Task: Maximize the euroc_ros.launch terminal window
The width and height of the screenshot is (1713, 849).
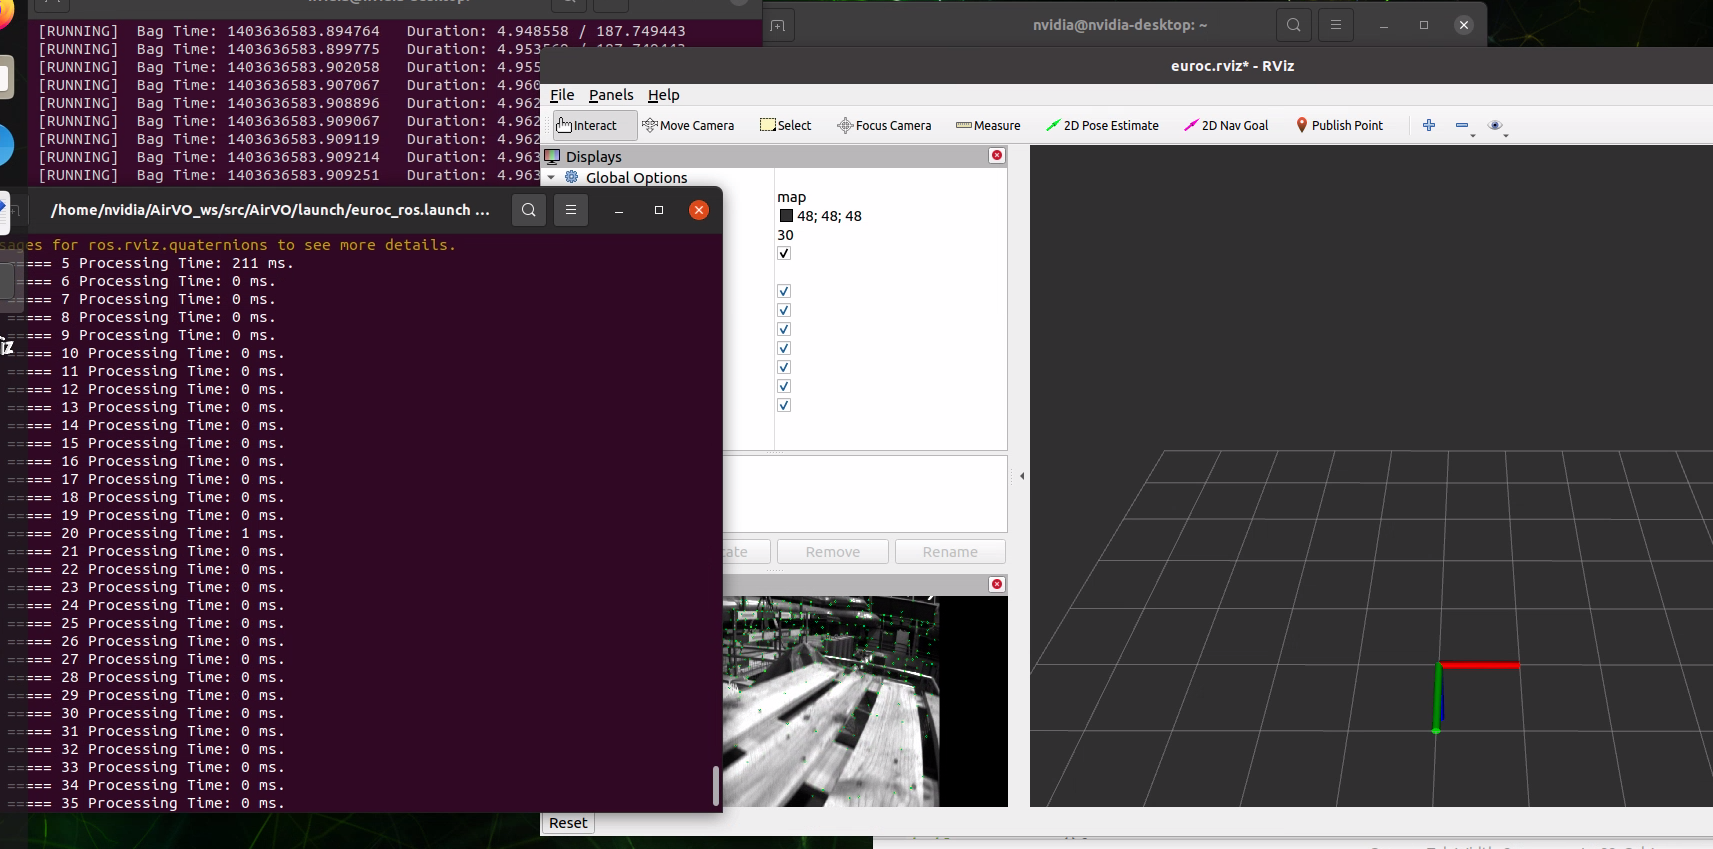Action: coord(659,210)
